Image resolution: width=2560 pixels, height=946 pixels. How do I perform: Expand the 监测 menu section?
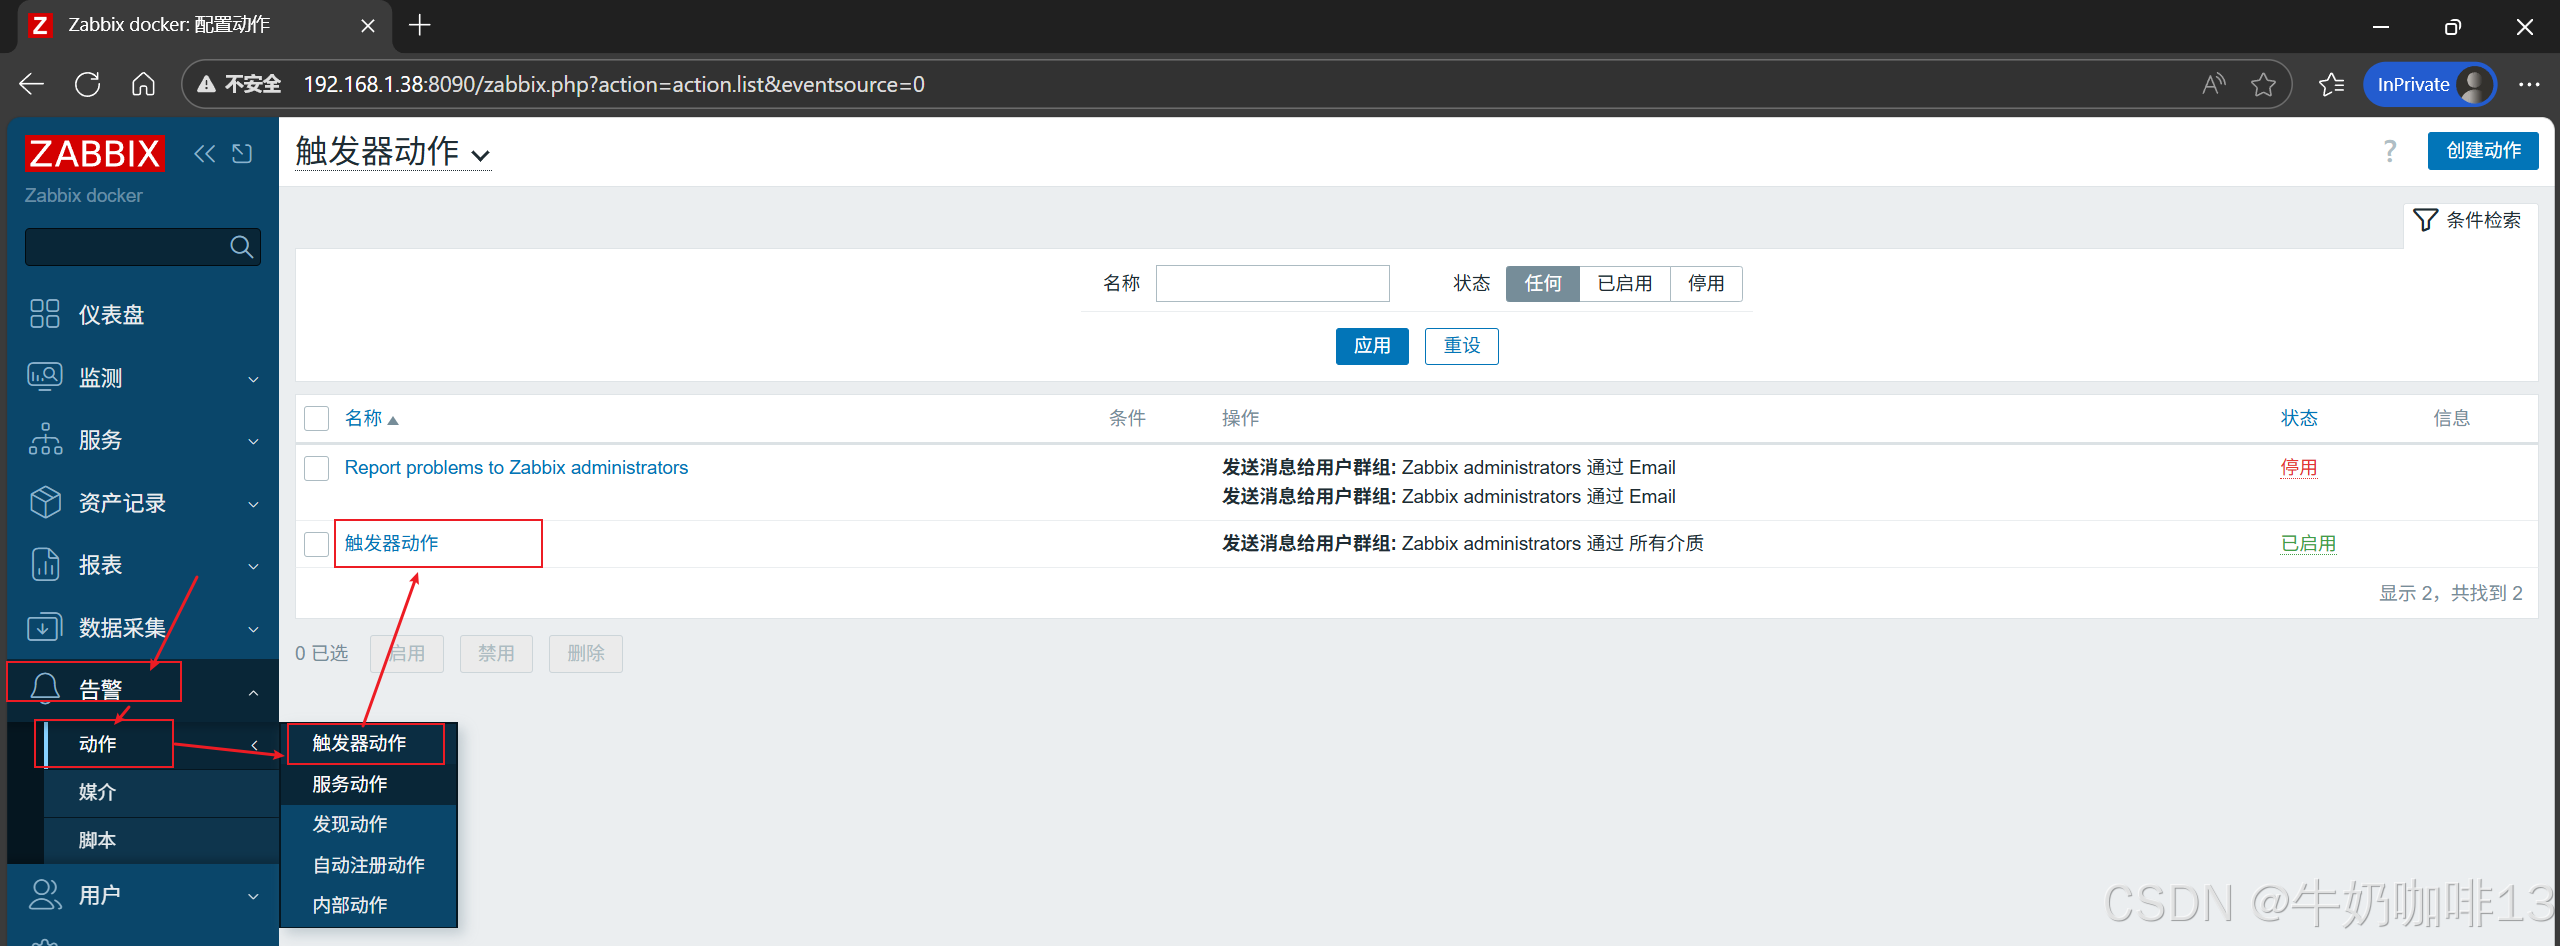tap(253, 379)
